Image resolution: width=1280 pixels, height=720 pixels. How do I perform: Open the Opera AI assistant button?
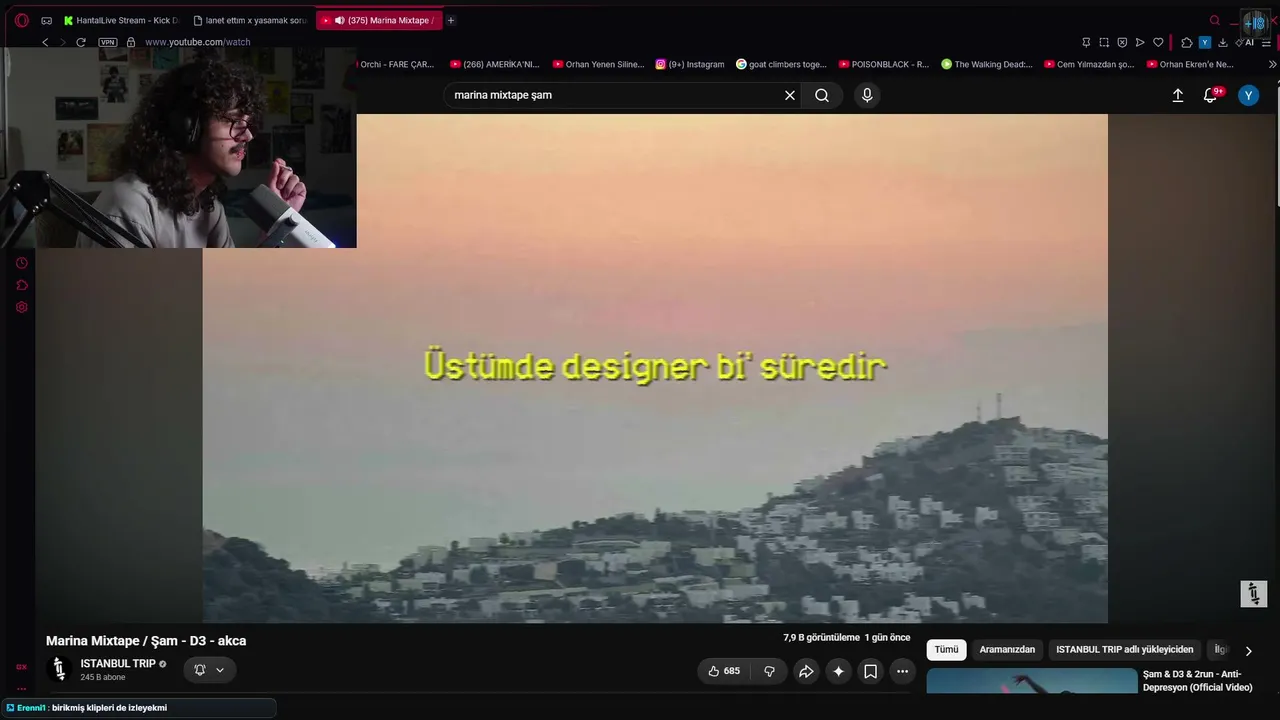(1245, 42)
